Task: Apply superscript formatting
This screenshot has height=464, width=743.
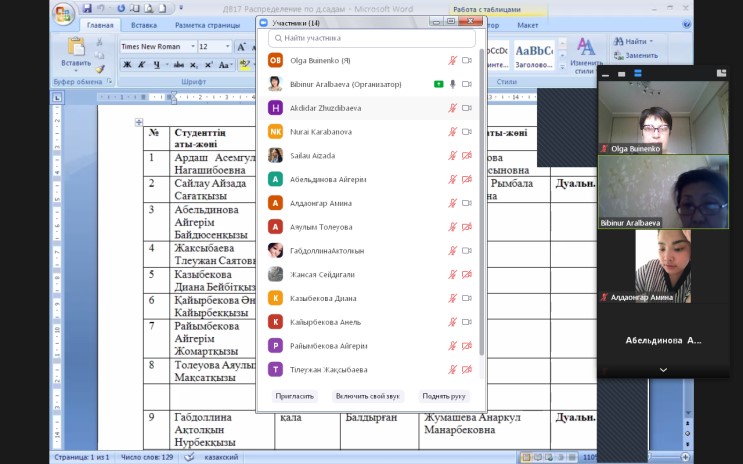Action: pyautogui.click(x=208, y=65)
